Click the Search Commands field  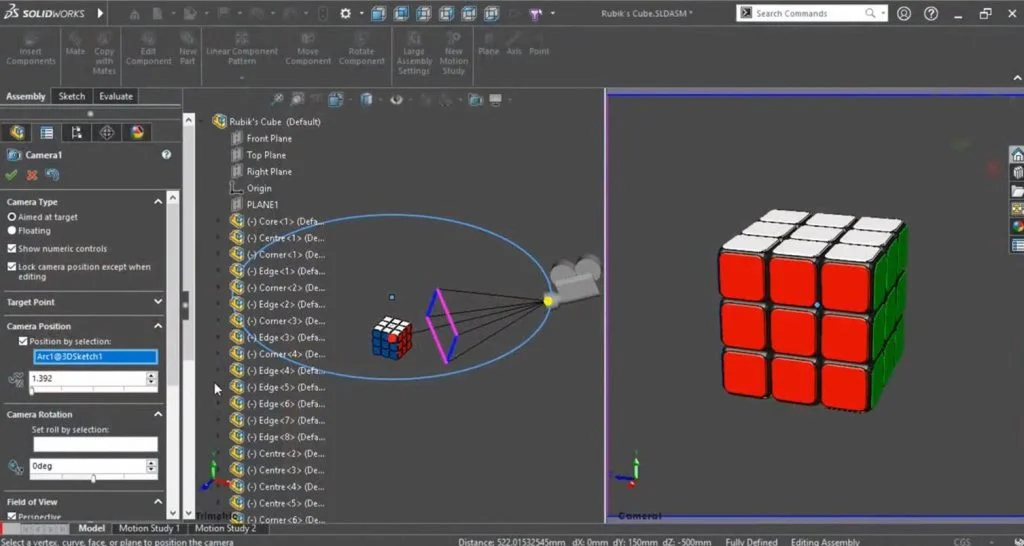pos(805,13)
